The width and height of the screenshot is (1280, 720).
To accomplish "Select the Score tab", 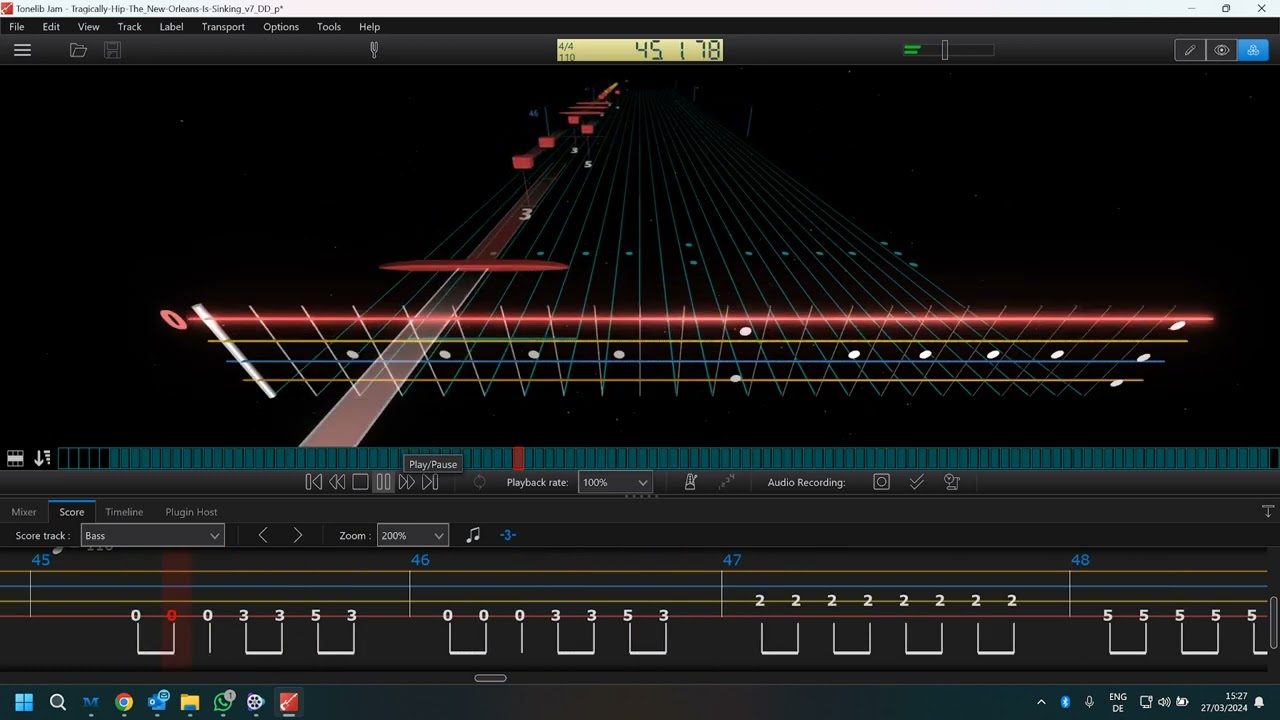I will point(72,512).
